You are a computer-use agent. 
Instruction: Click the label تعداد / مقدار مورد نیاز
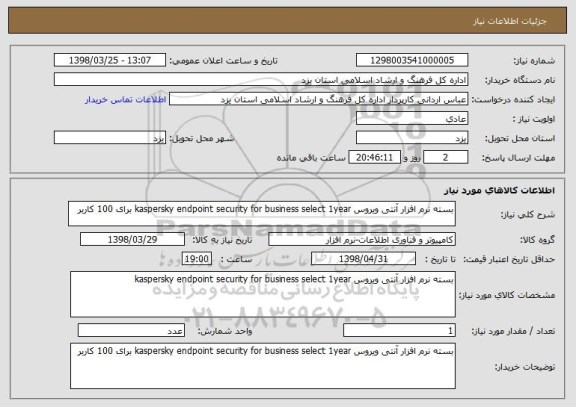tap(513, 331)
